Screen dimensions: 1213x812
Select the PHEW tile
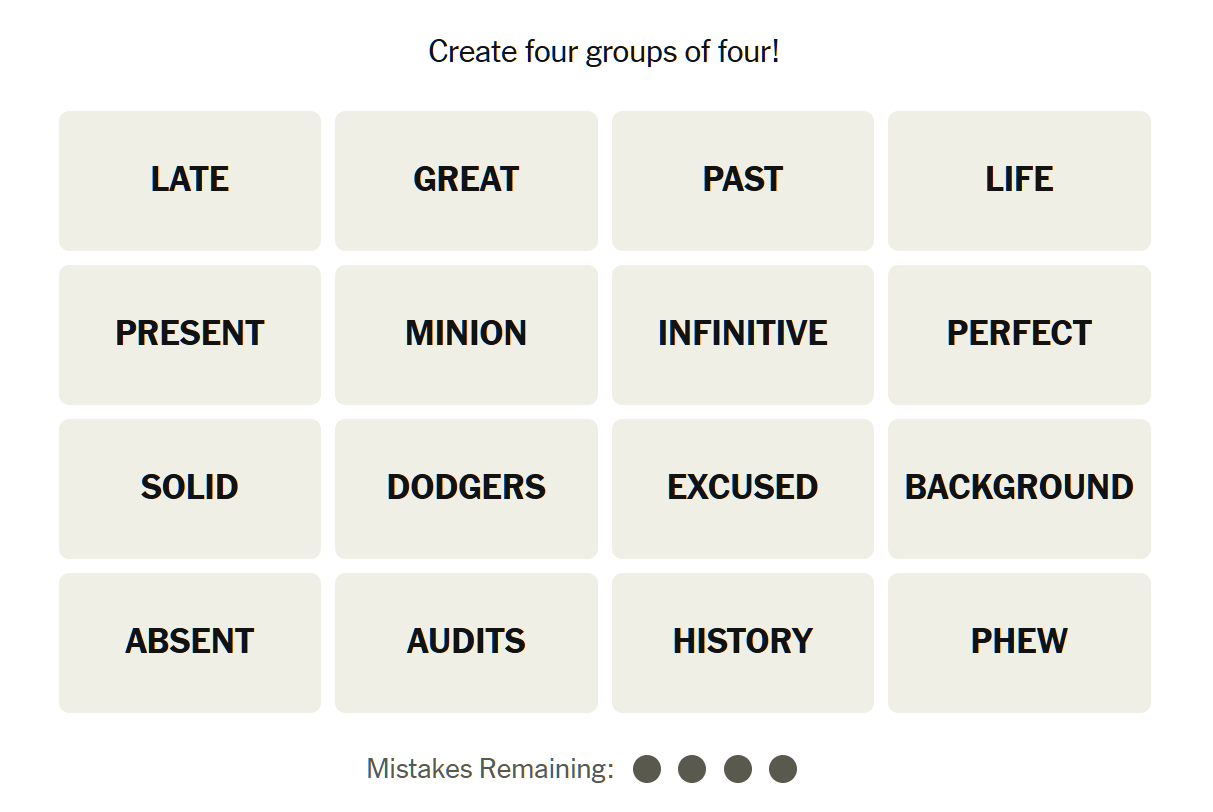tap(1019, 642)
